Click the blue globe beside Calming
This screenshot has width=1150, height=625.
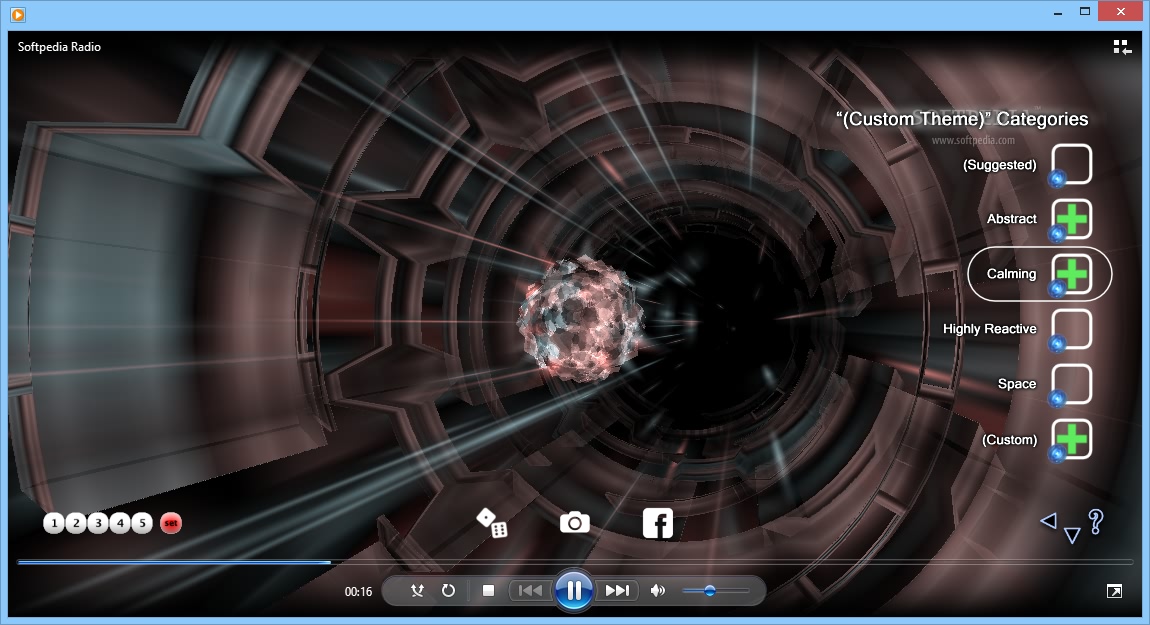(1058, 289)
